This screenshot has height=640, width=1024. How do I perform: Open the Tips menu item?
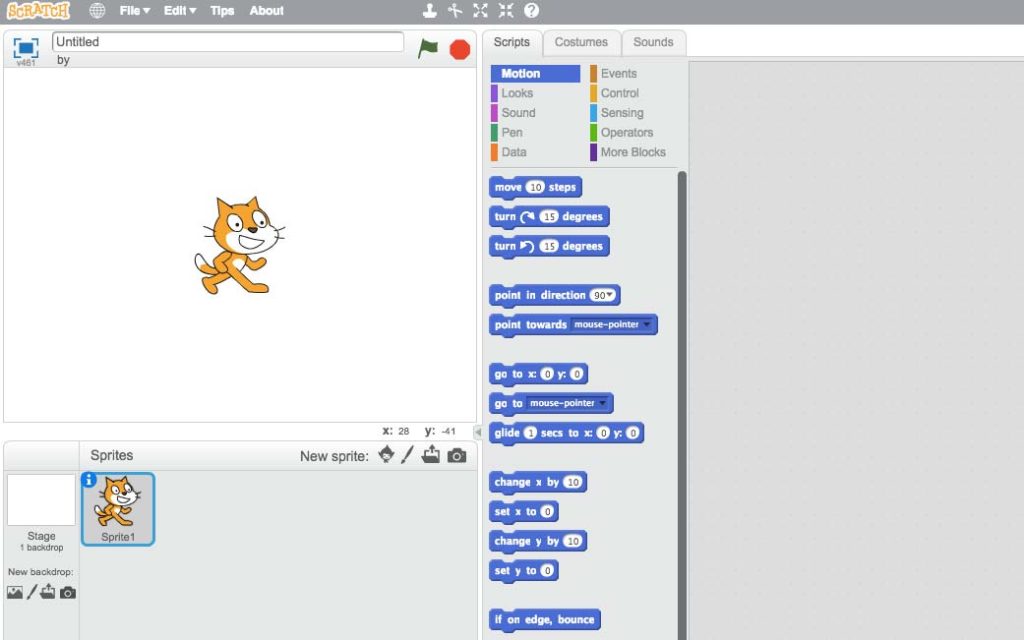[222, 10]
